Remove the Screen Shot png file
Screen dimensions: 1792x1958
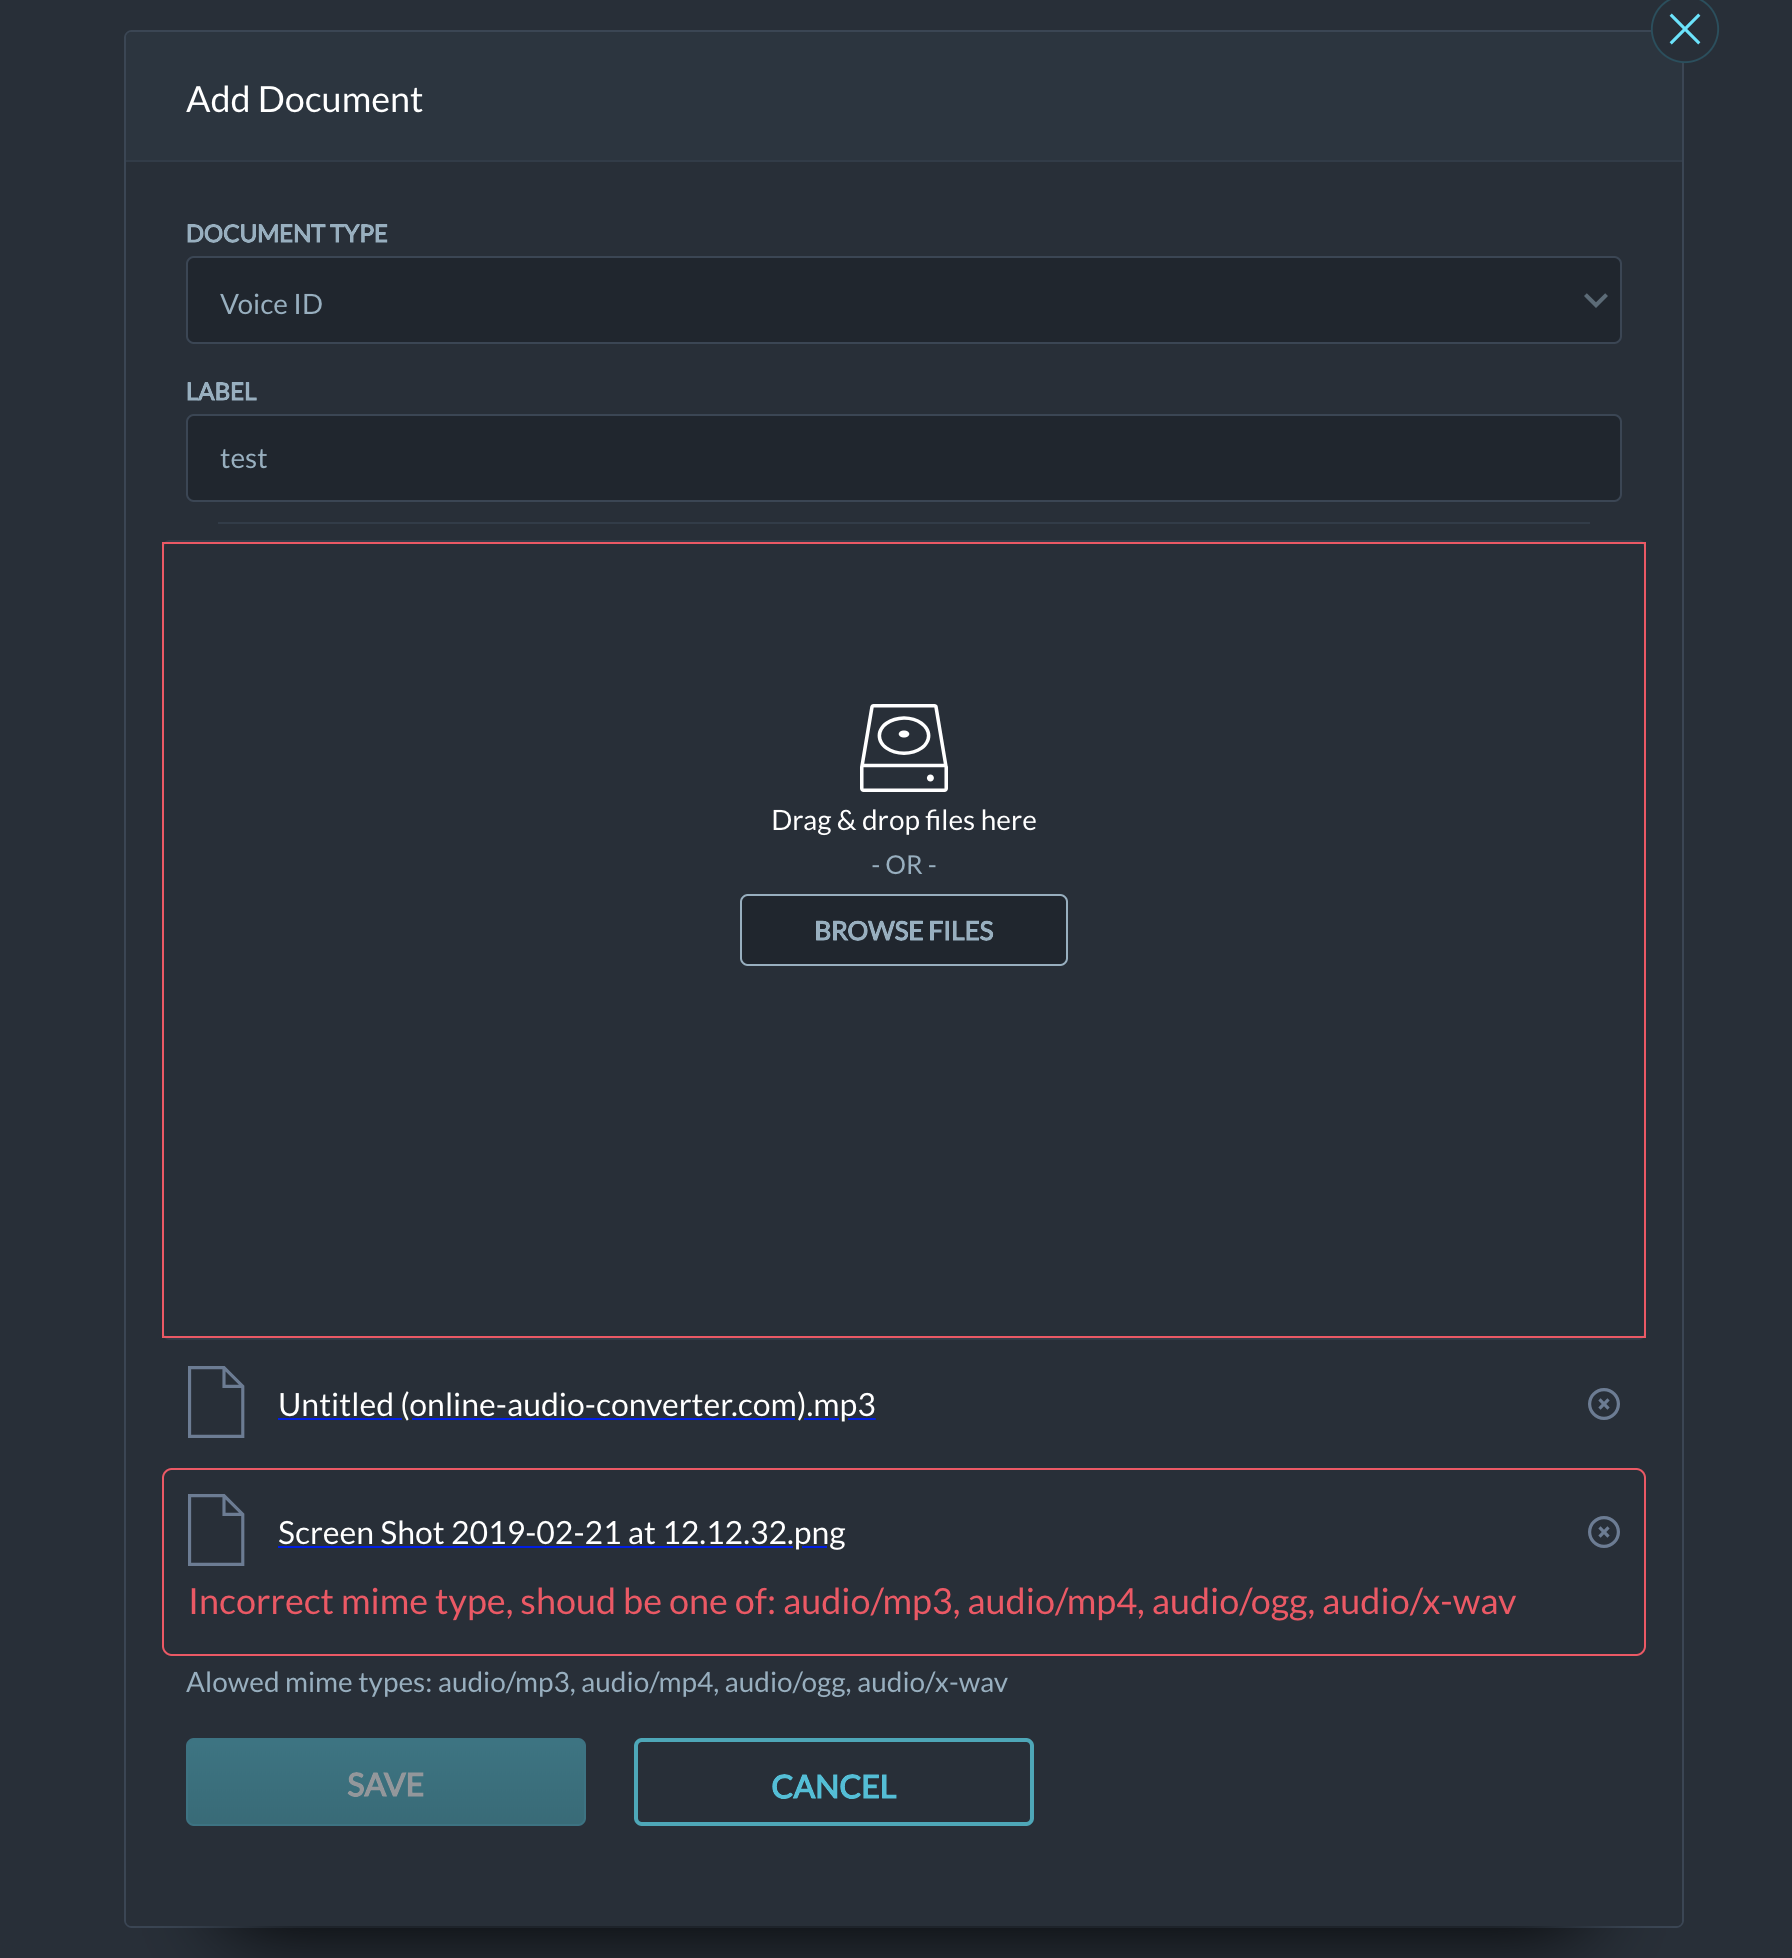tap(1603, 1533)
